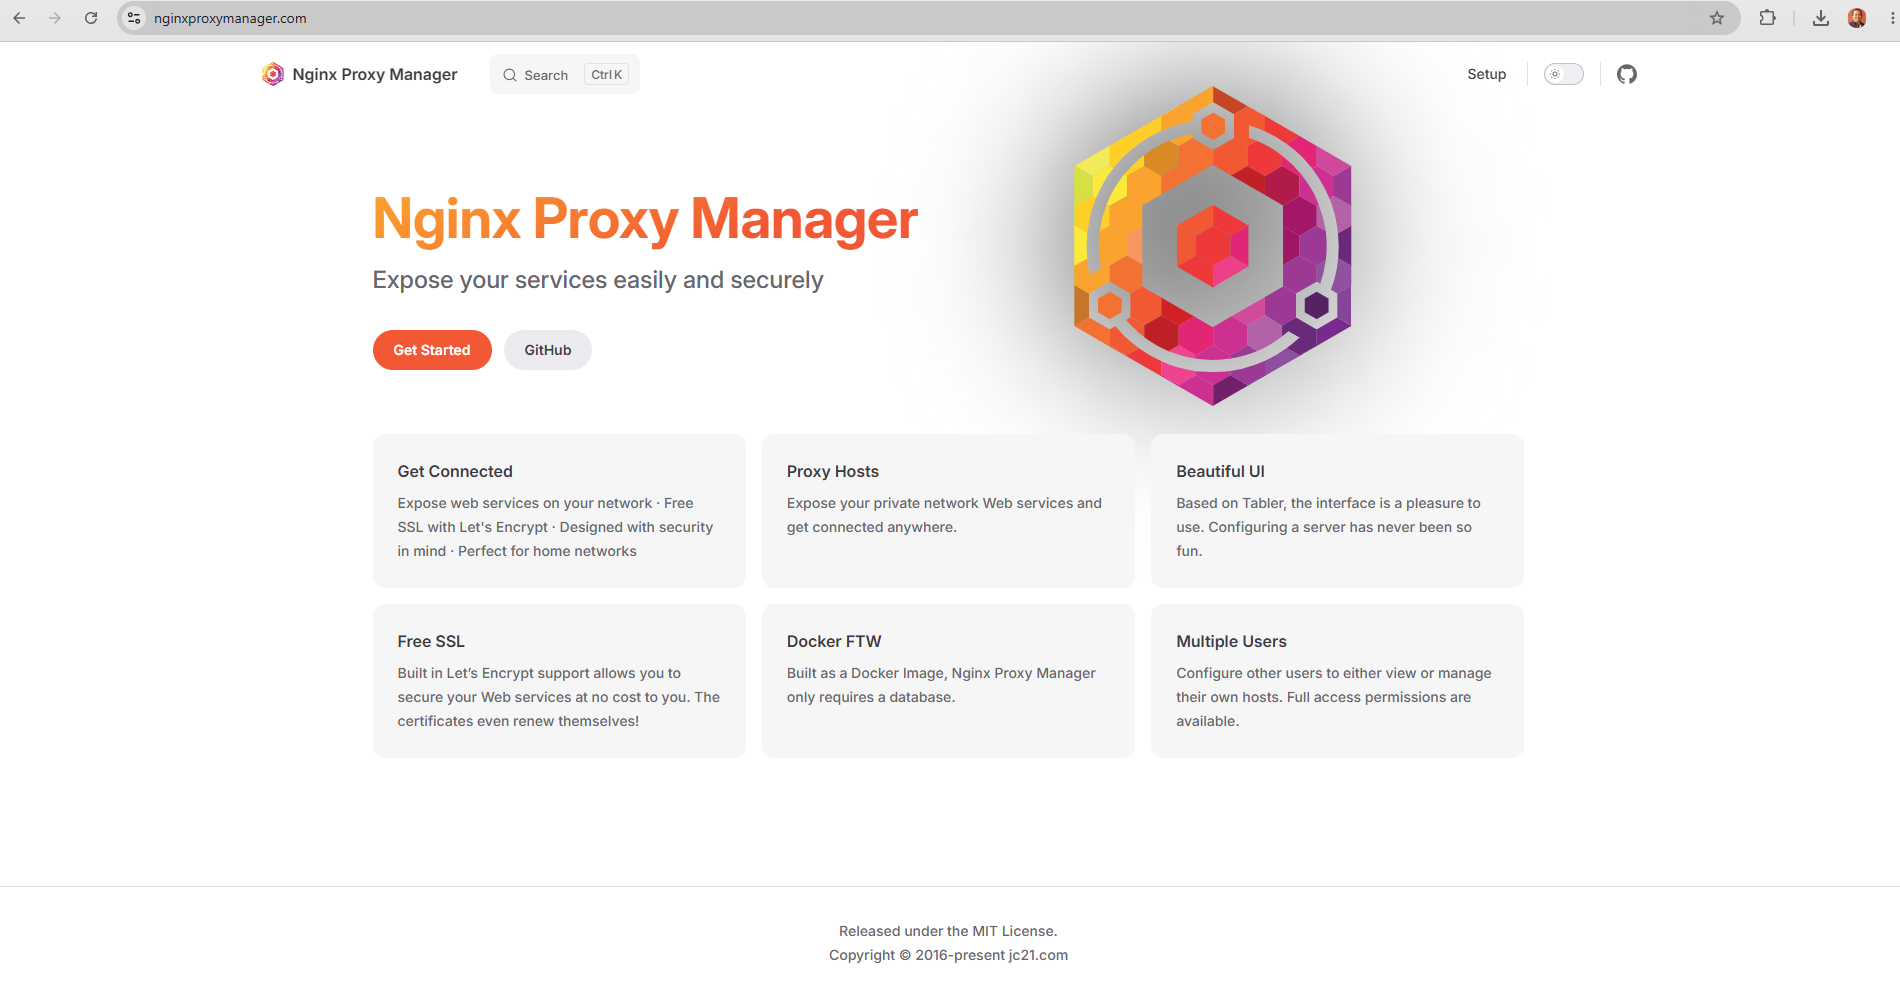Click 'Built in Let's Encrypt support' description
This screenshot has width=1900, height=983.
[558, 697]
